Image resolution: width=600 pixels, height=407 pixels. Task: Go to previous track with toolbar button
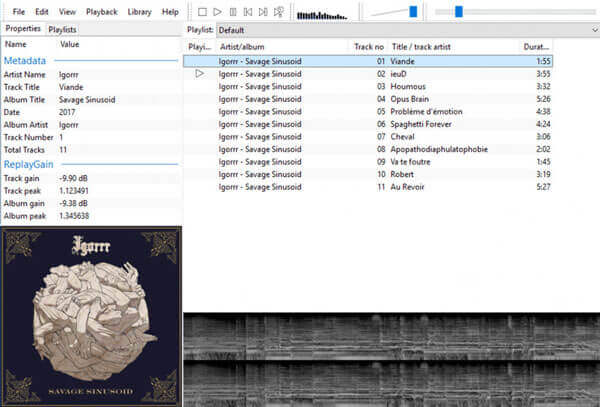(x=248, y=12)
